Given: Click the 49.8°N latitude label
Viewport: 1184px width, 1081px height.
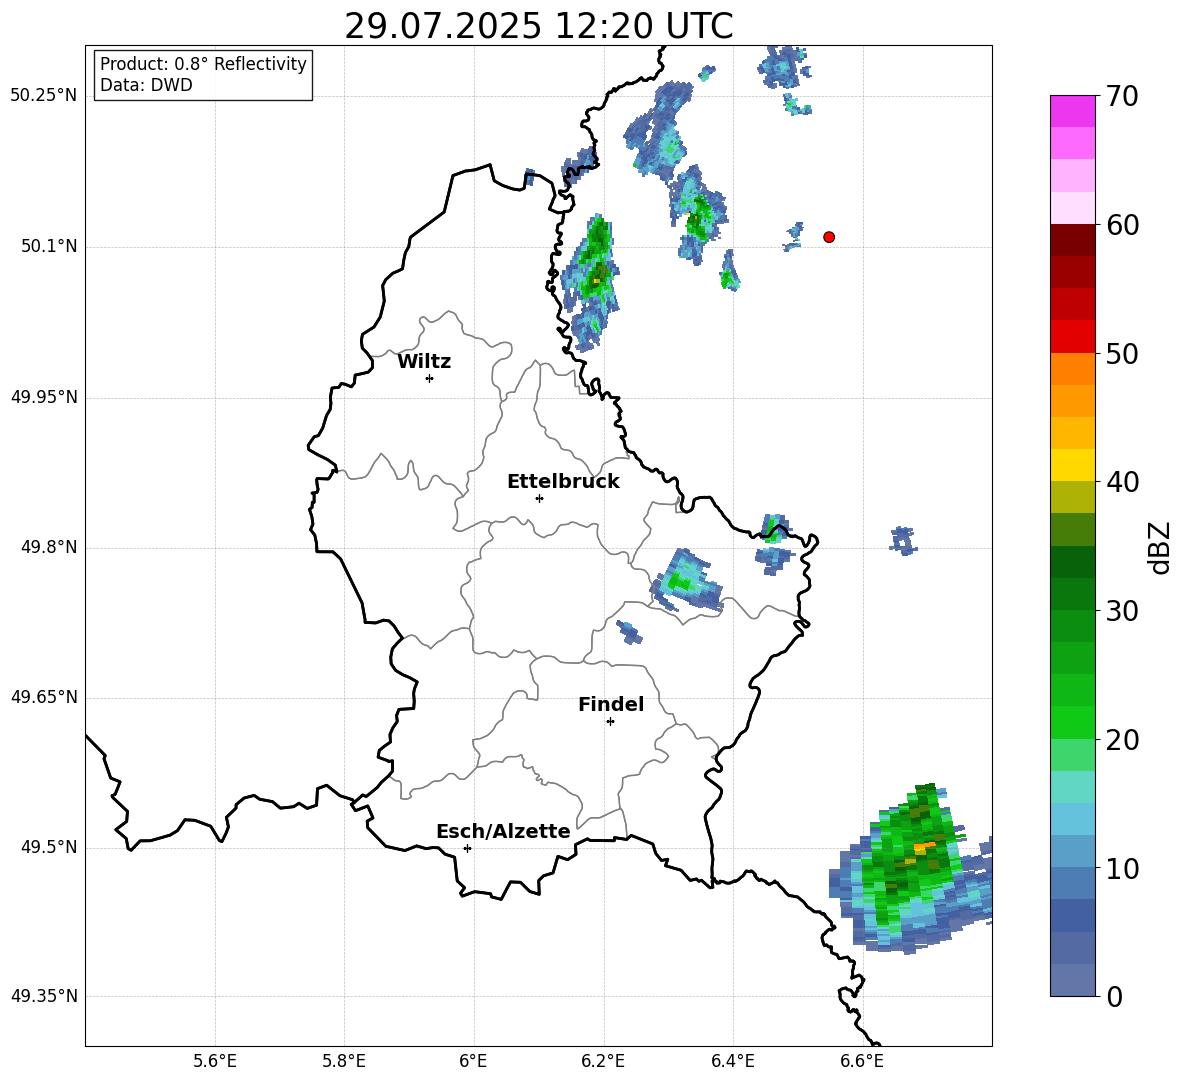Looking at the screenshot, I should (50, 547).
